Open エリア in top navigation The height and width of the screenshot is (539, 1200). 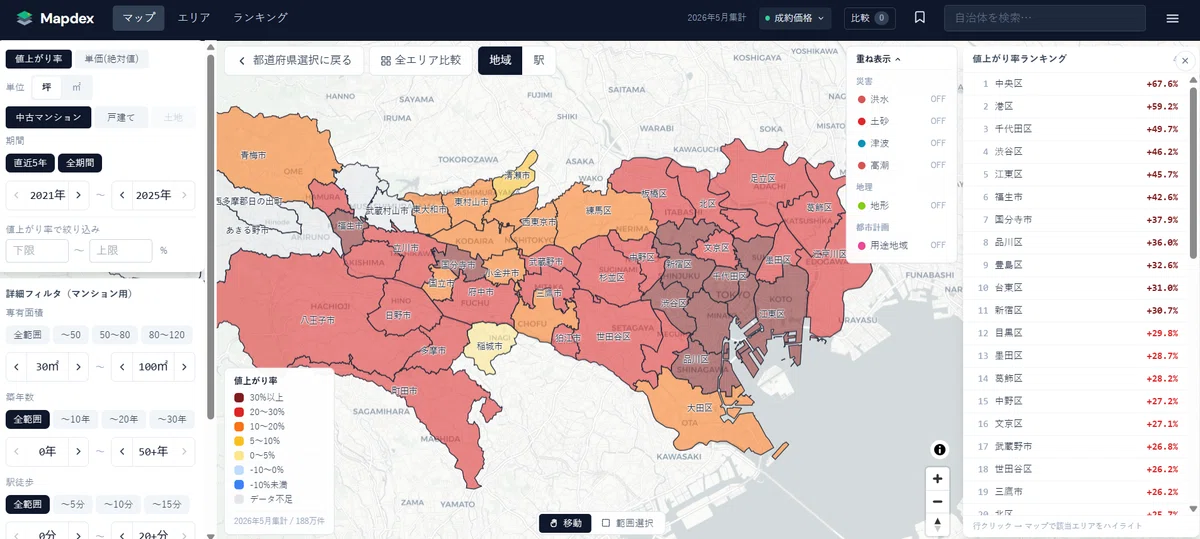[193, 18]
